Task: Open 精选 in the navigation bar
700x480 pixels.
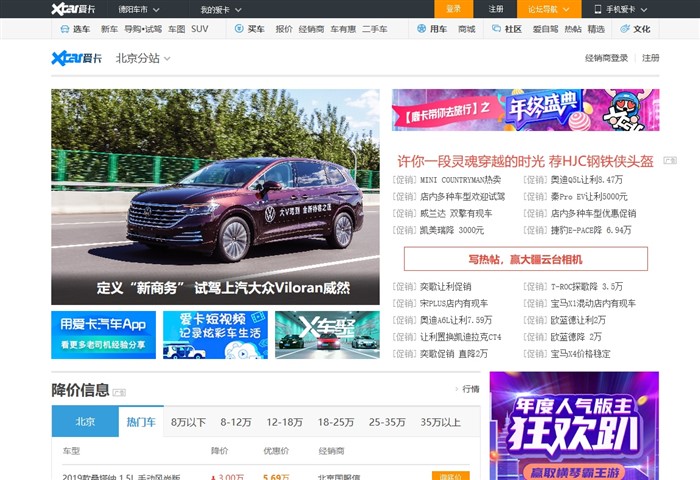Action: tap(596, 29)
